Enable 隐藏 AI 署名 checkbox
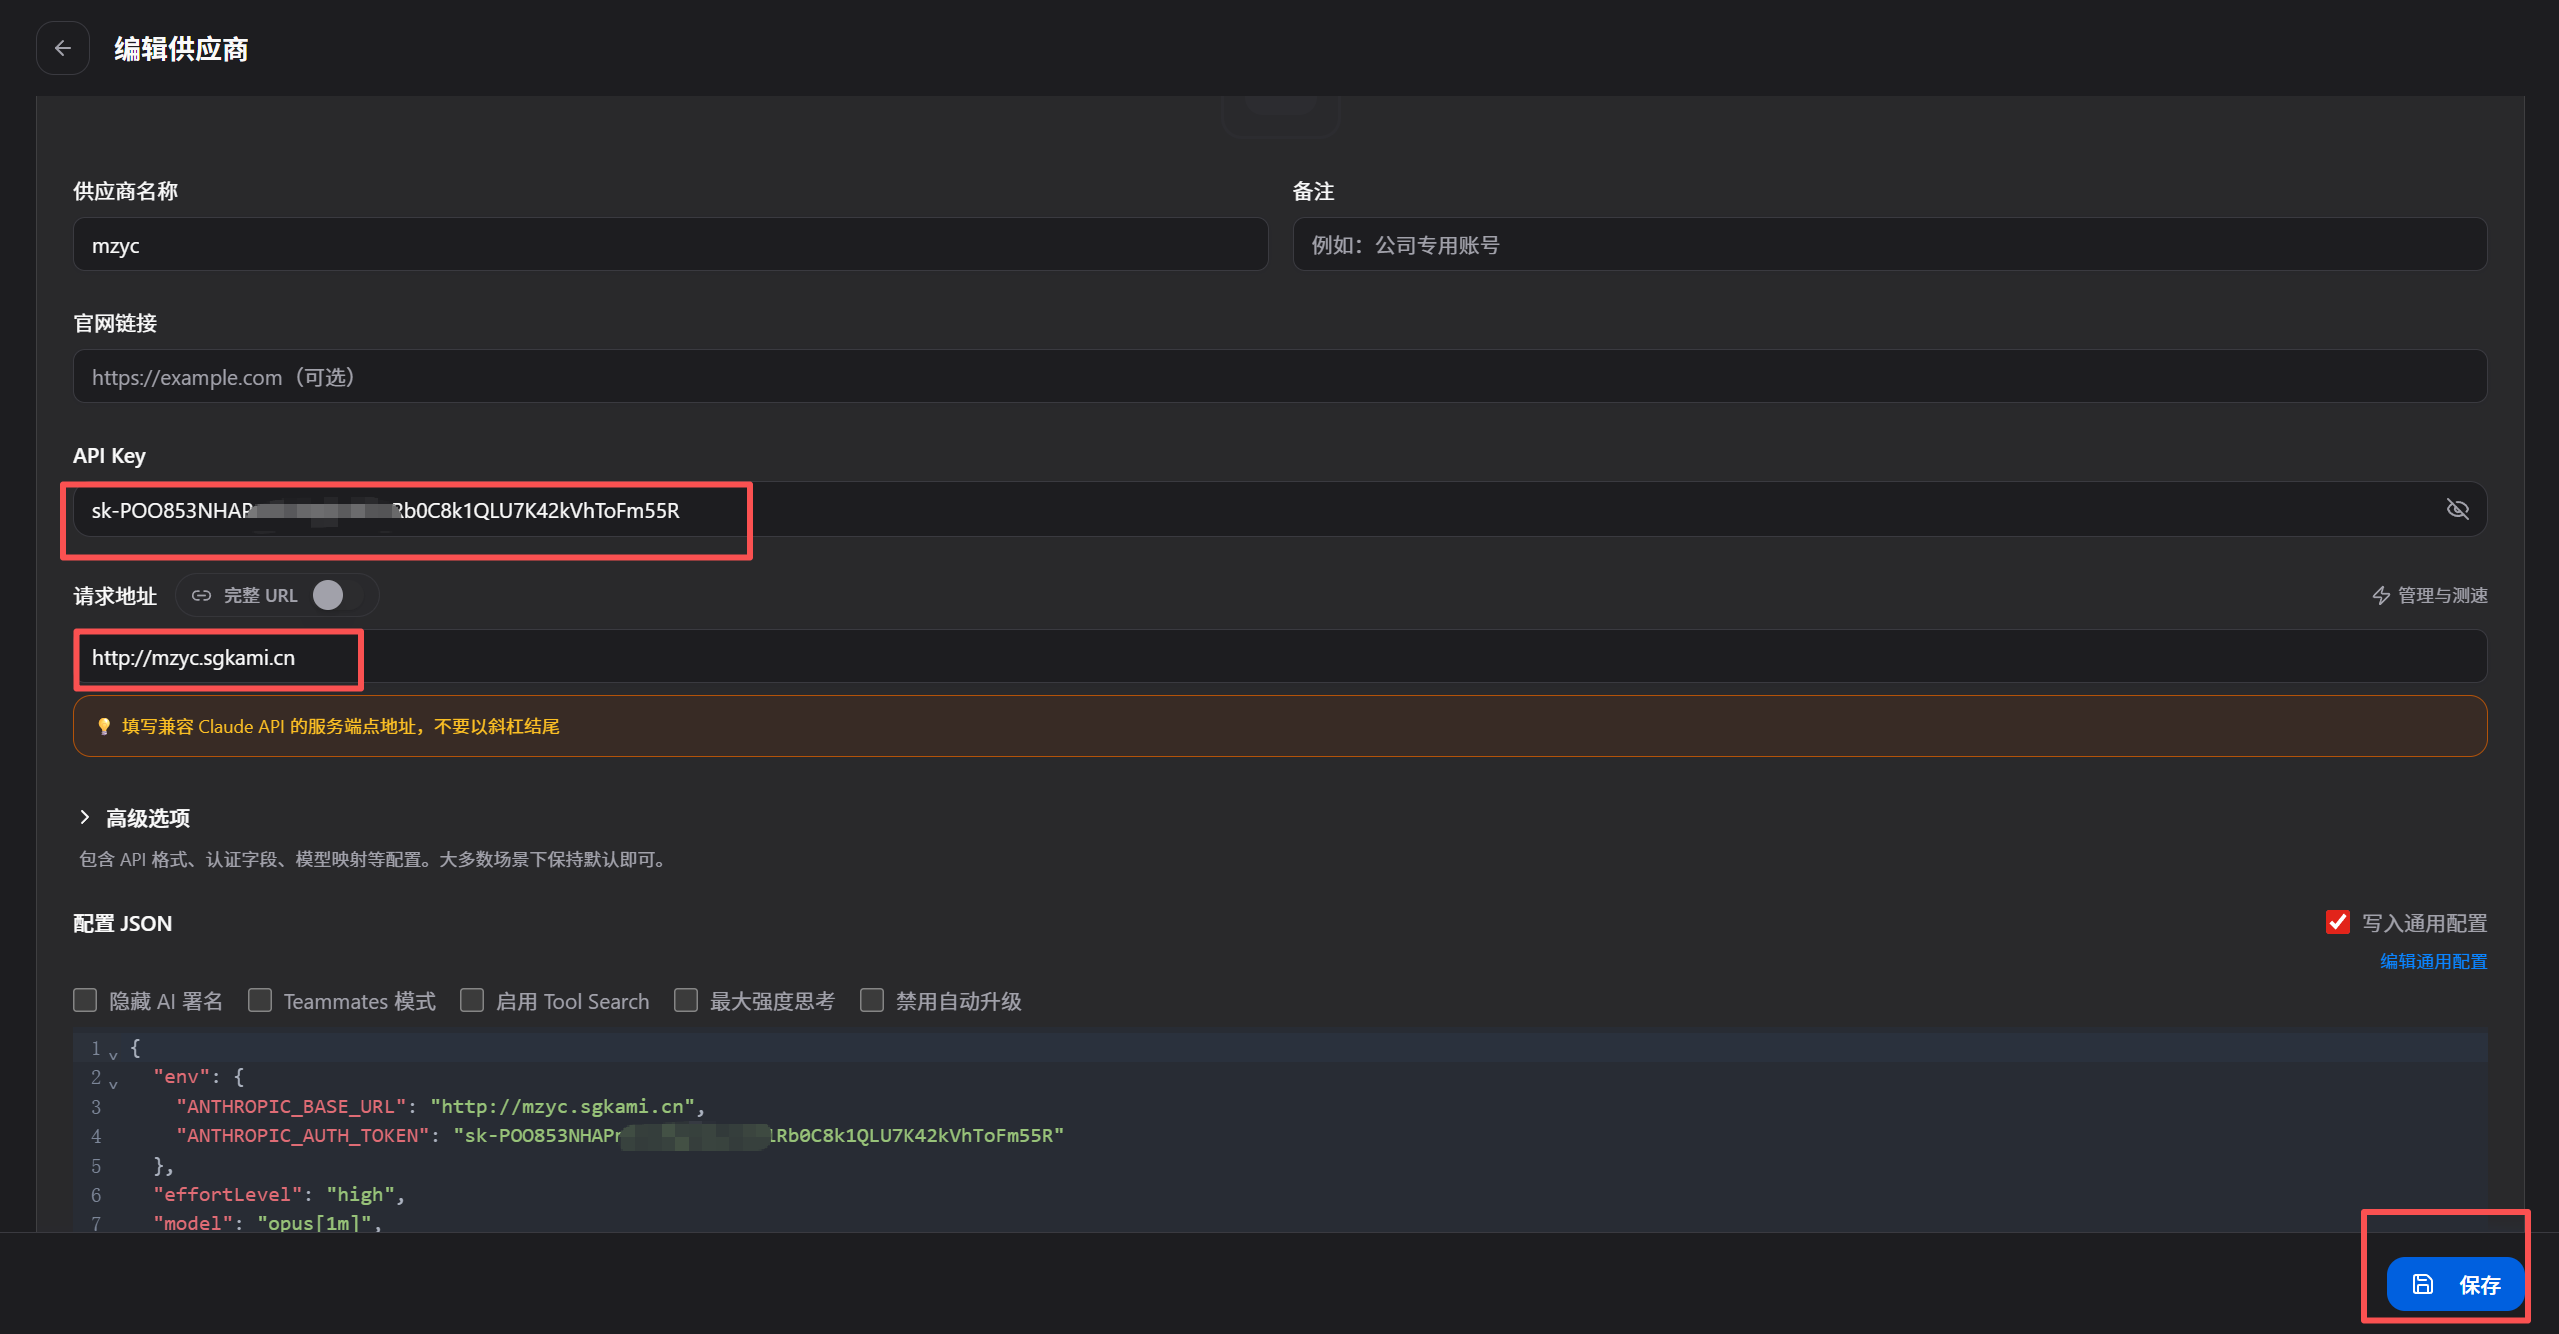Viewport: 2559px width, 1334px height. [x=85, y=1000]
